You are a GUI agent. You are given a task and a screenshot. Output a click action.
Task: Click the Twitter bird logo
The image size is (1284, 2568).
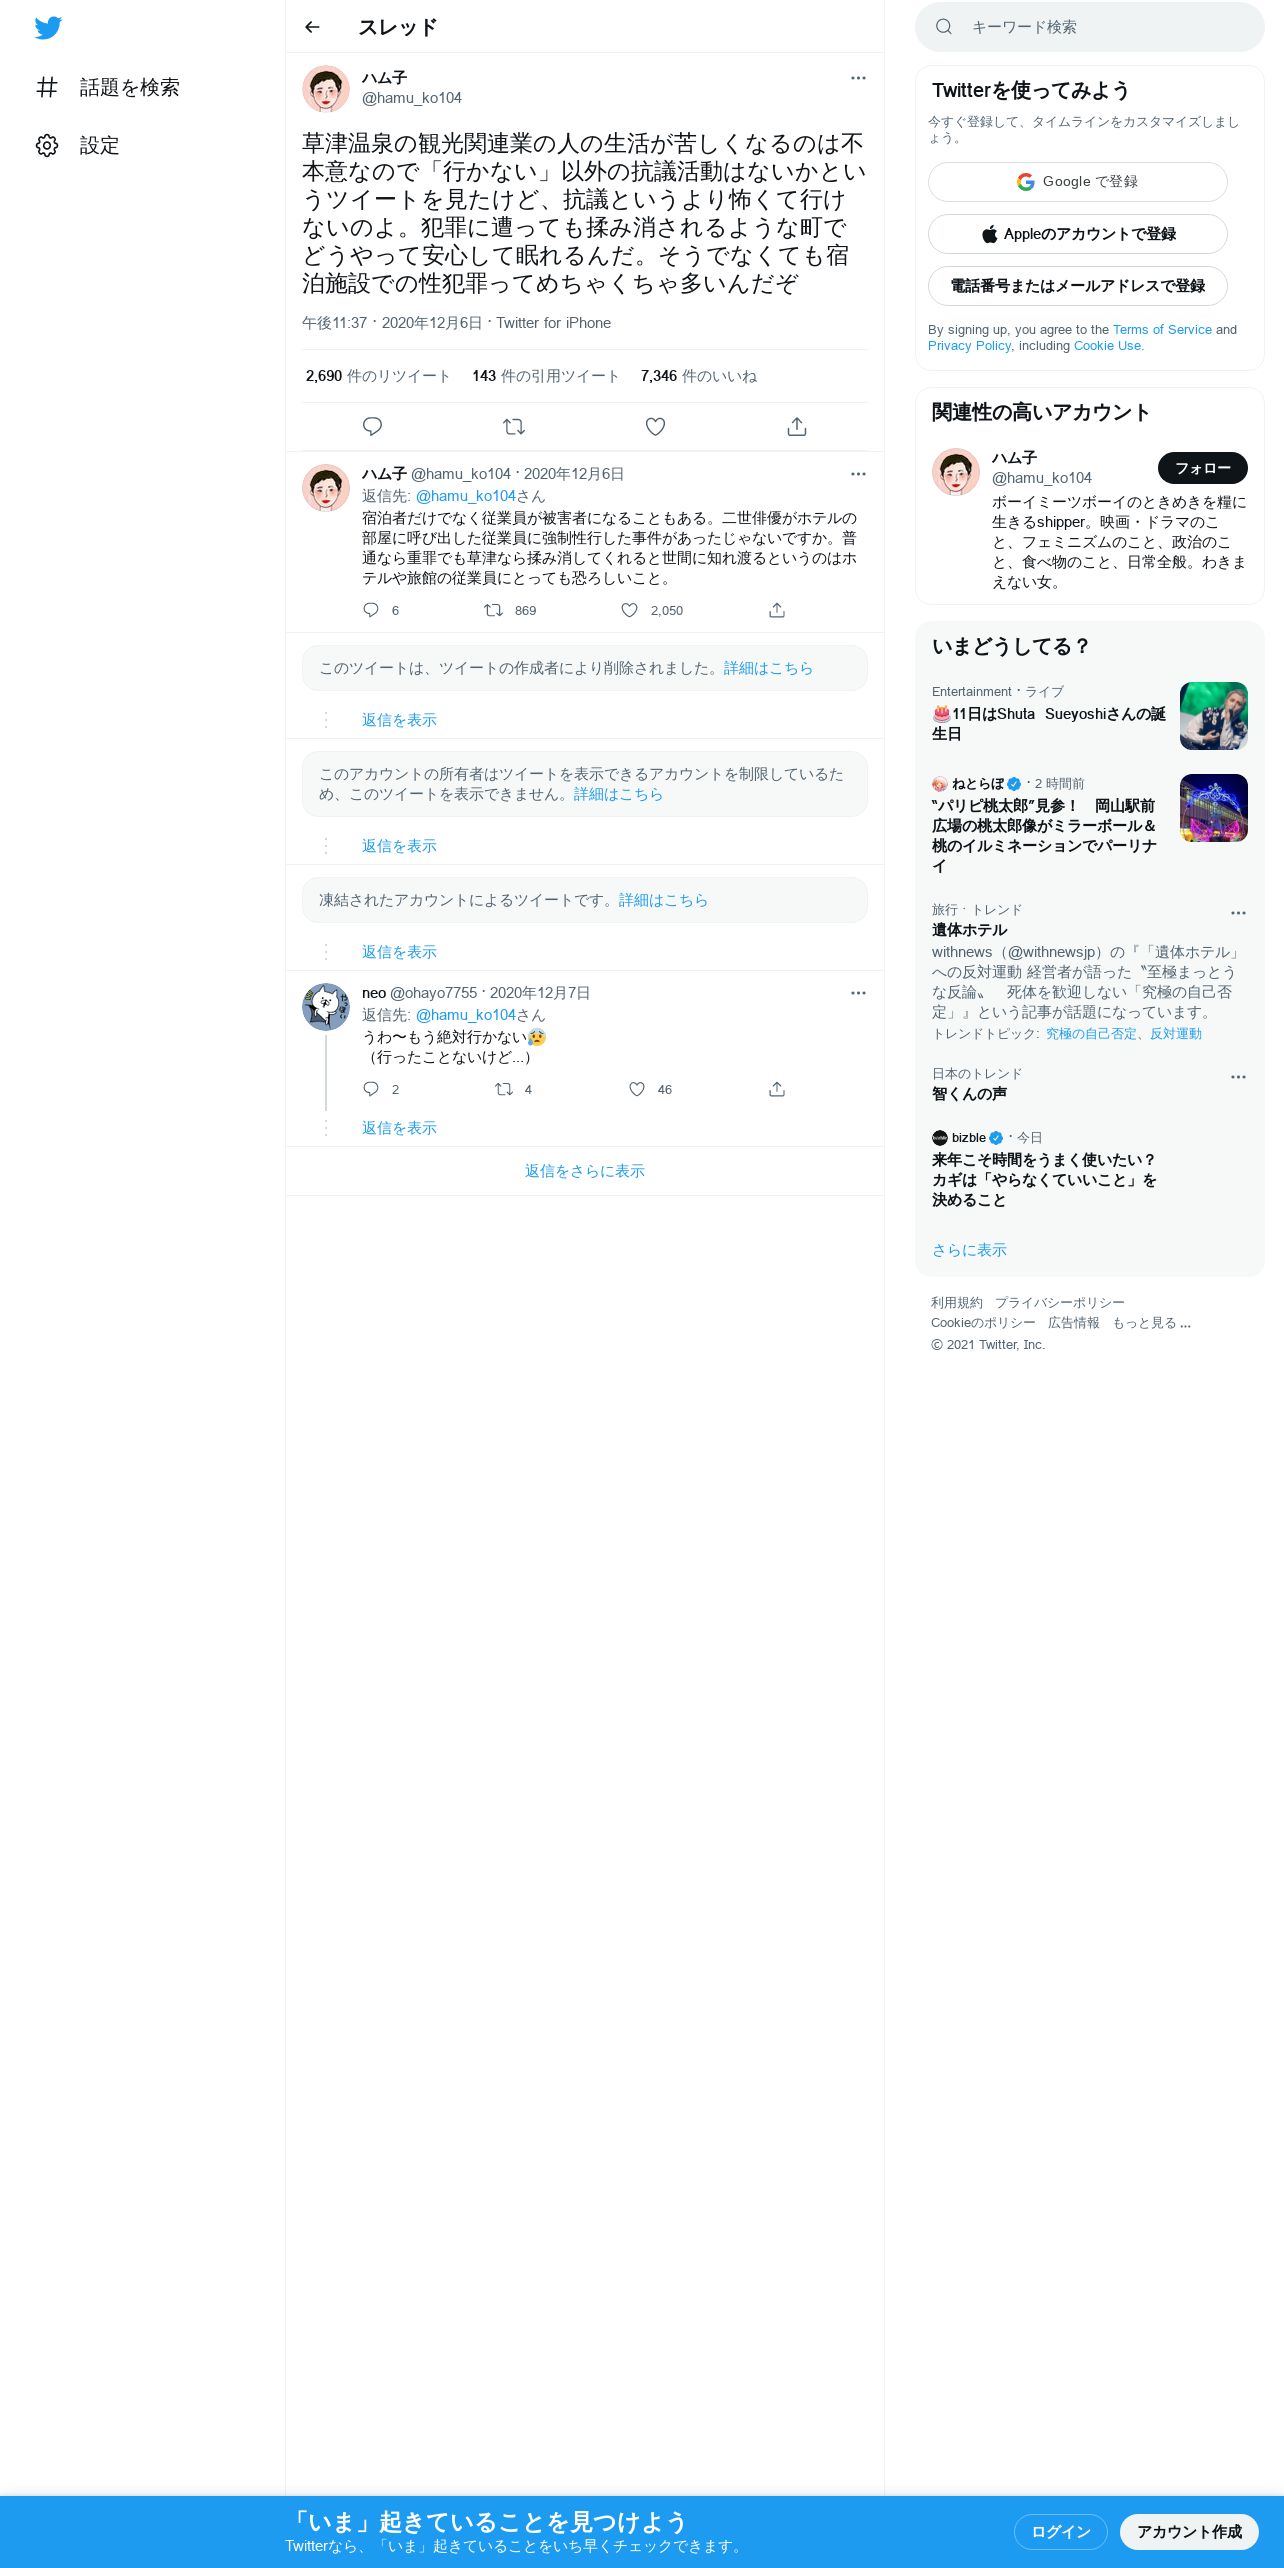pos(48,27)
